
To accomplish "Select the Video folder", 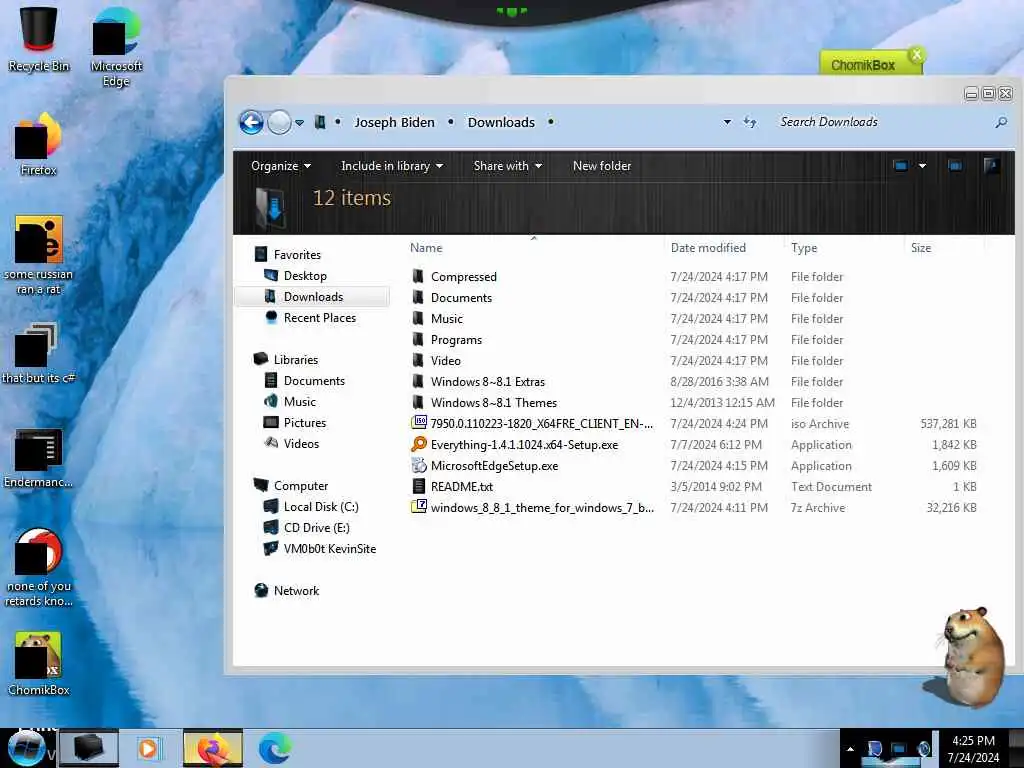I will coord(445,360).
